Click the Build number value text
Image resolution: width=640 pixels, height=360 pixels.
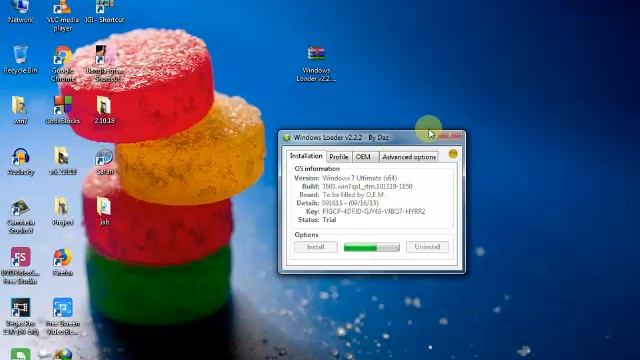pos(367,187)
